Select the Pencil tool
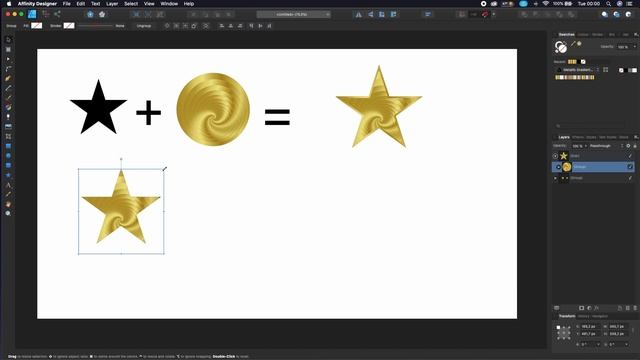Viewport: 640px width, 360px height. tap(8, 88)
